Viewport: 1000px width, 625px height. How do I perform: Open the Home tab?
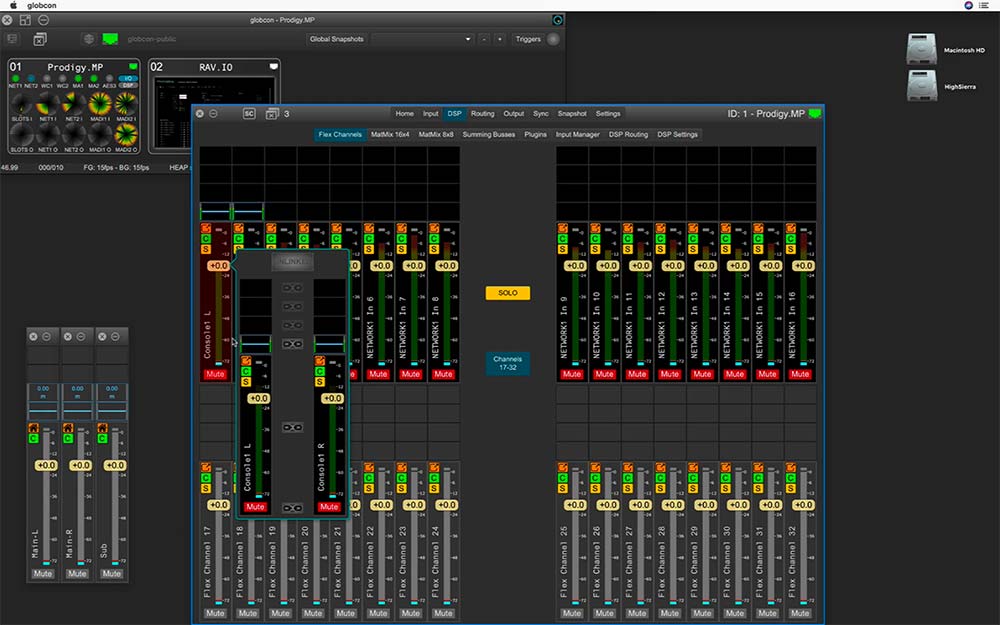[404, 114]
